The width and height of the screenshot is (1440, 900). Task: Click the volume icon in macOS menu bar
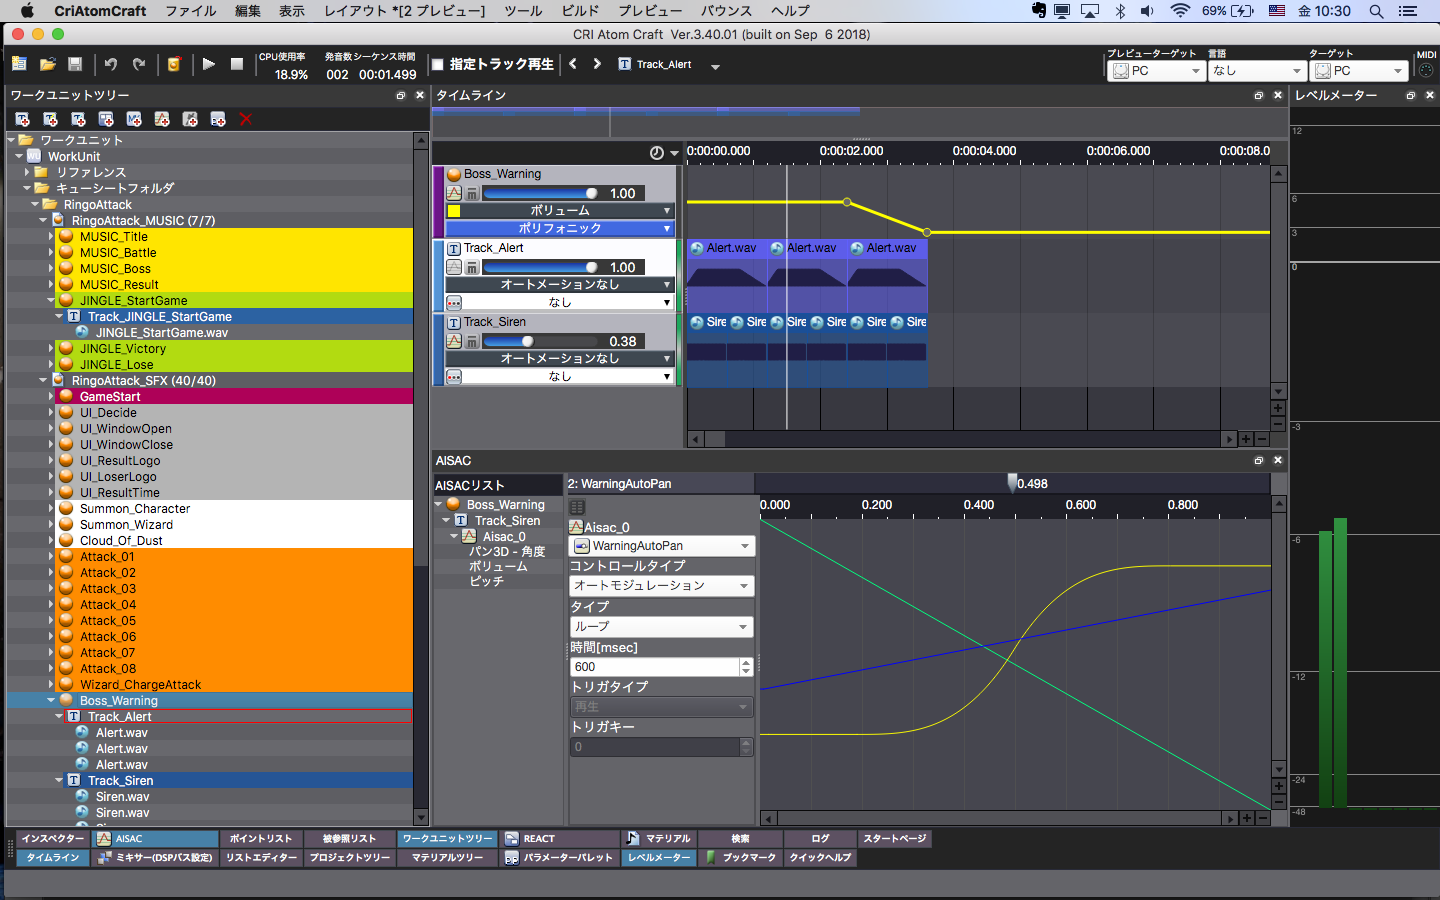(1147, 11)
